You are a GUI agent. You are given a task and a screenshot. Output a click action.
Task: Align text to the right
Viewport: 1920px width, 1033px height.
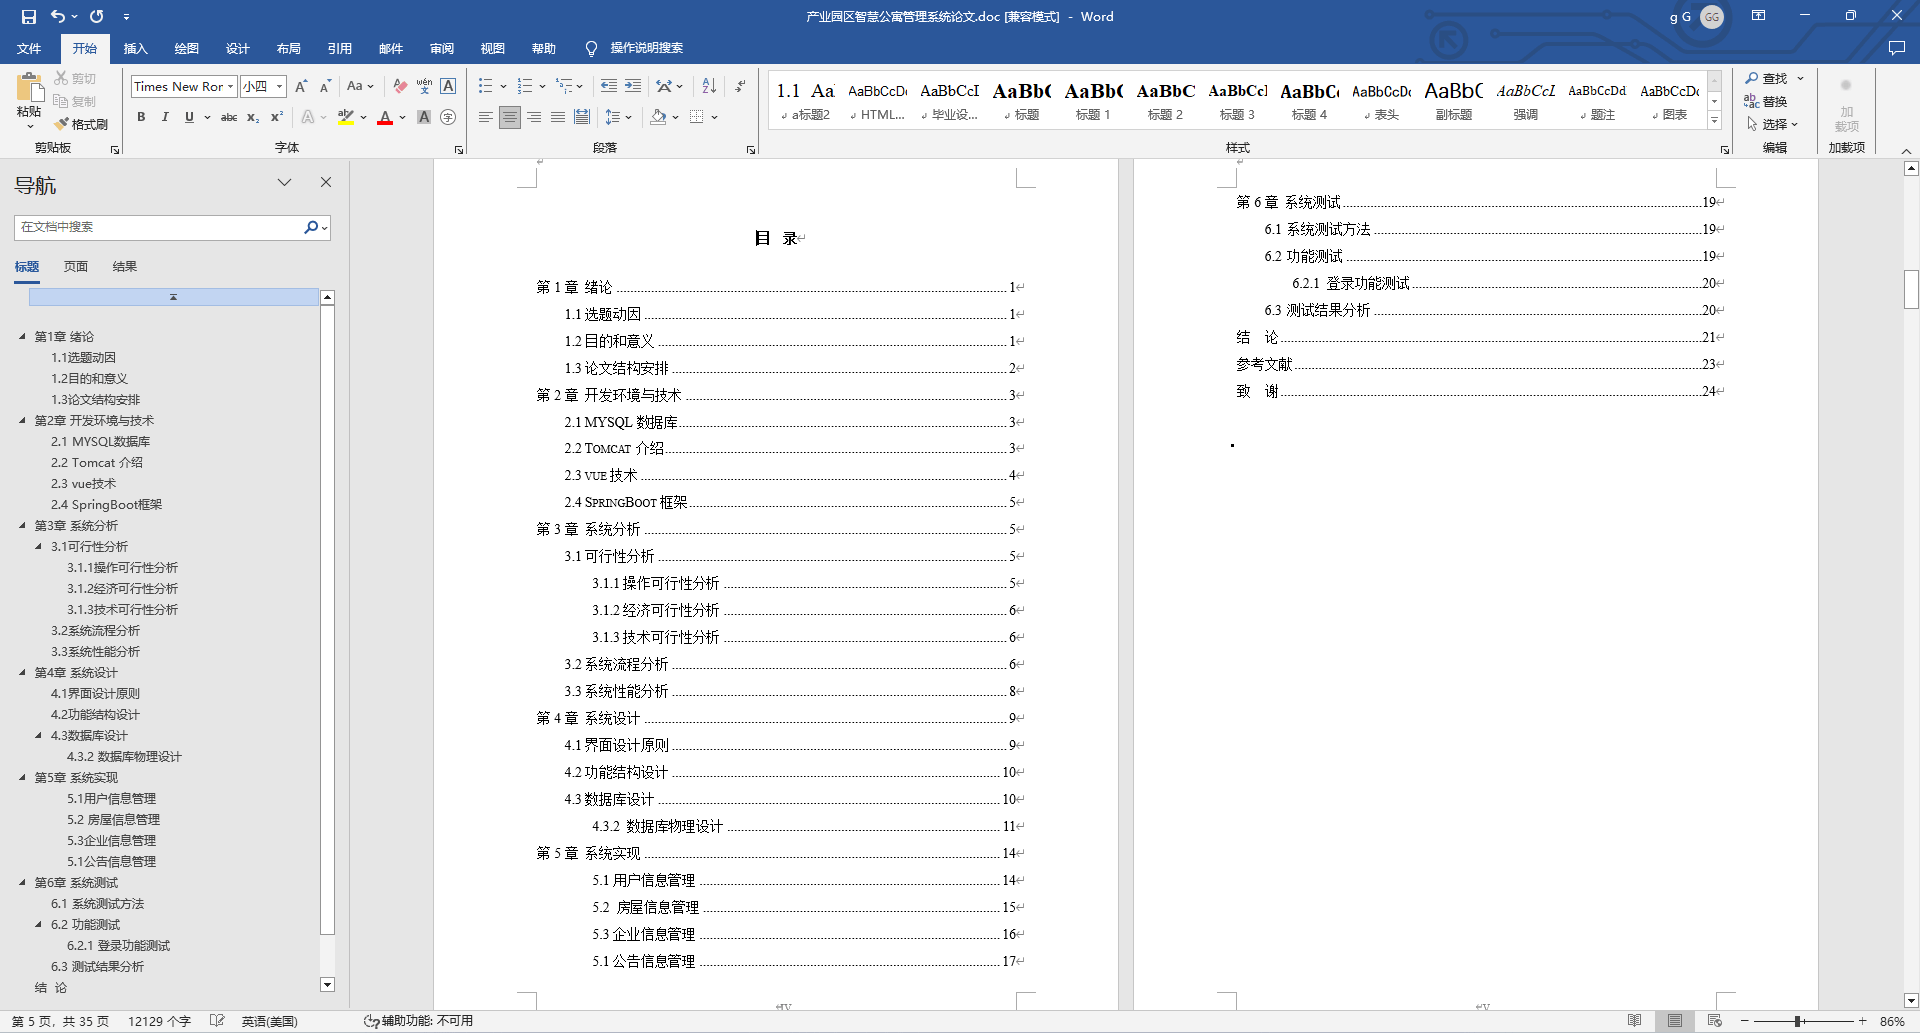(x=534, y=117)
